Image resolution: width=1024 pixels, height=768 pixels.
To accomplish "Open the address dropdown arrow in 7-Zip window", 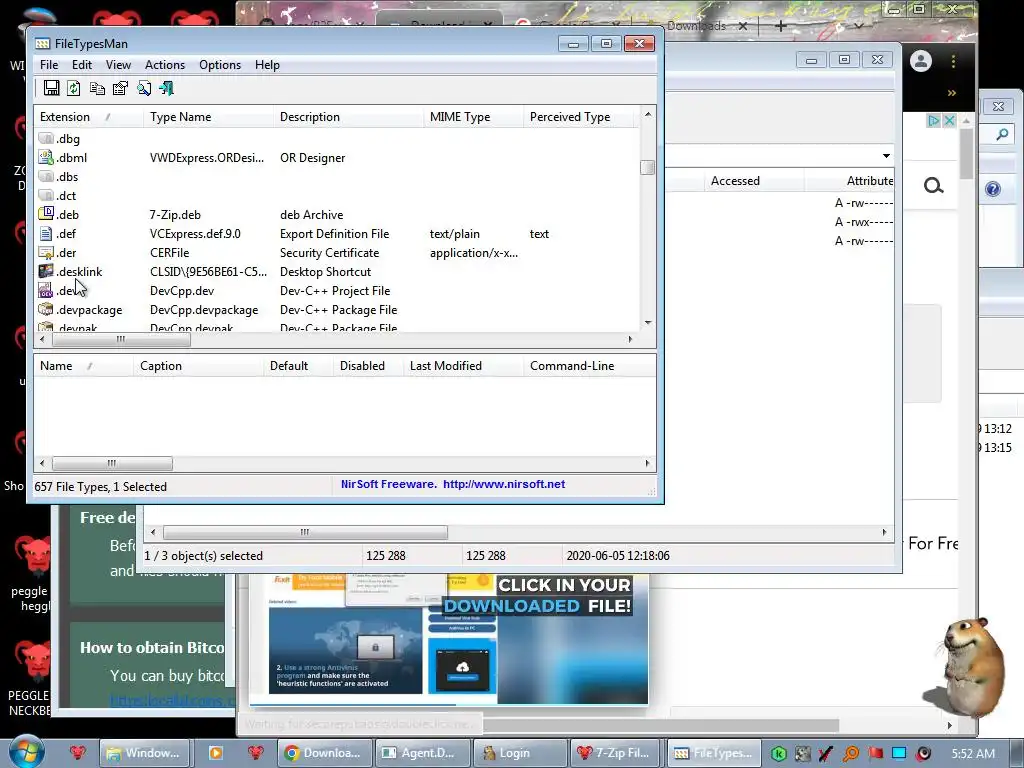I will [886, 156].
